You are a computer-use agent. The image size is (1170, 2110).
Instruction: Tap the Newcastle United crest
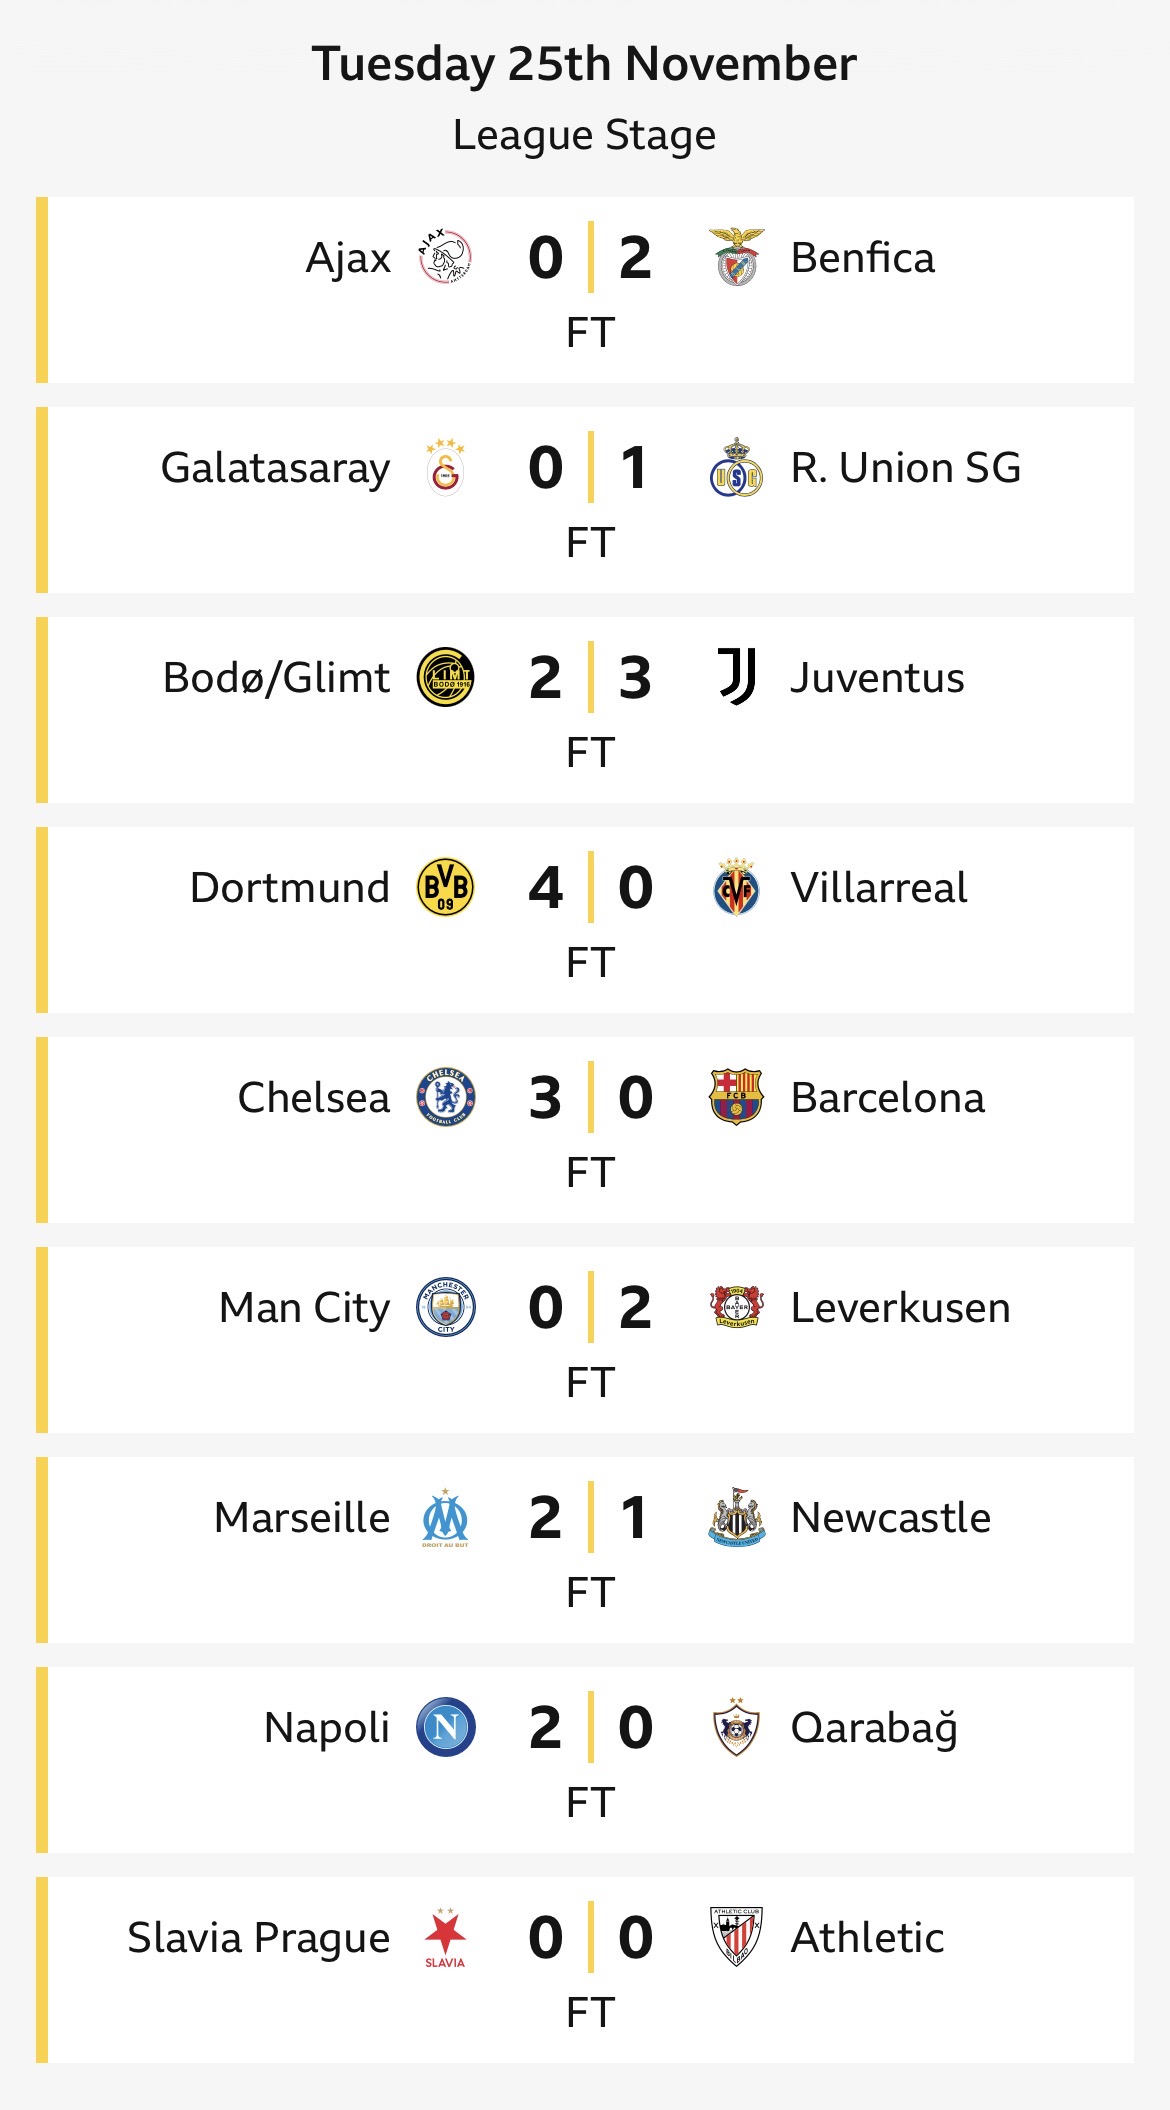(736, 1517)
